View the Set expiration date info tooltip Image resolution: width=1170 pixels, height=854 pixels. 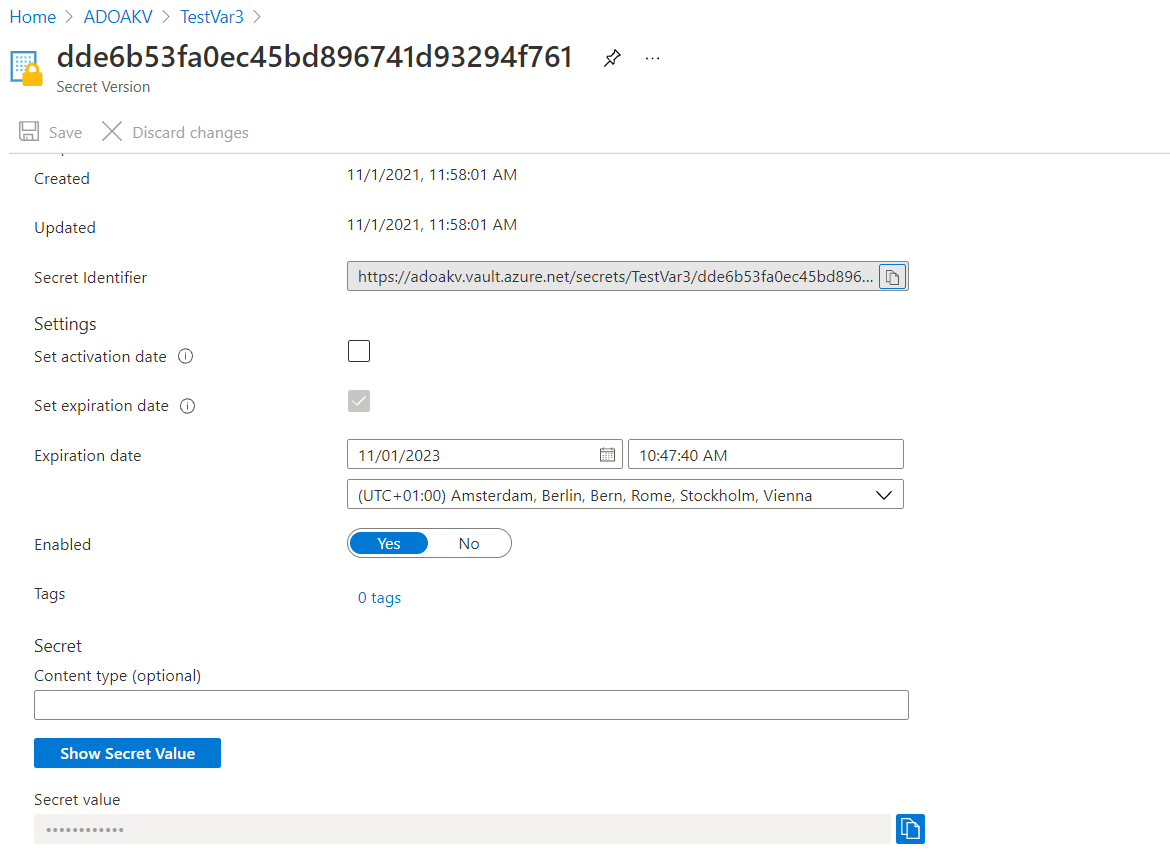(x=188, y=404)
